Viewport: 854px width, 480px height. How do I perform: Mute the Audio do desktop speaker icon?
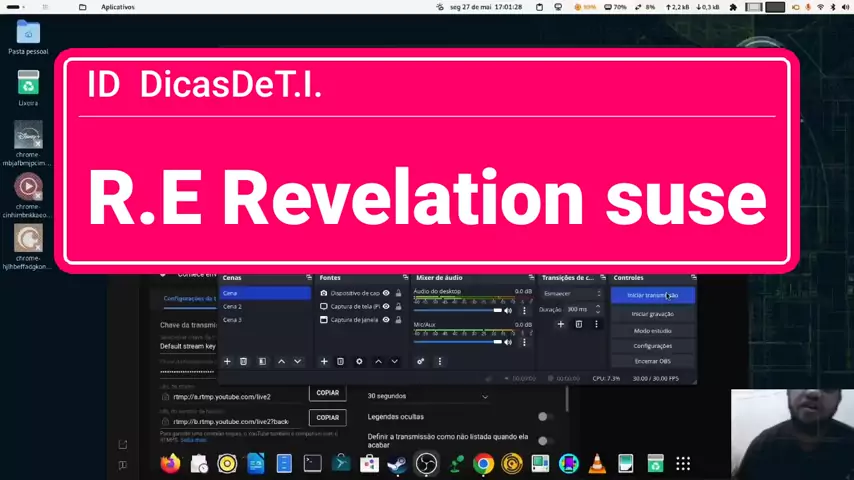510,310
